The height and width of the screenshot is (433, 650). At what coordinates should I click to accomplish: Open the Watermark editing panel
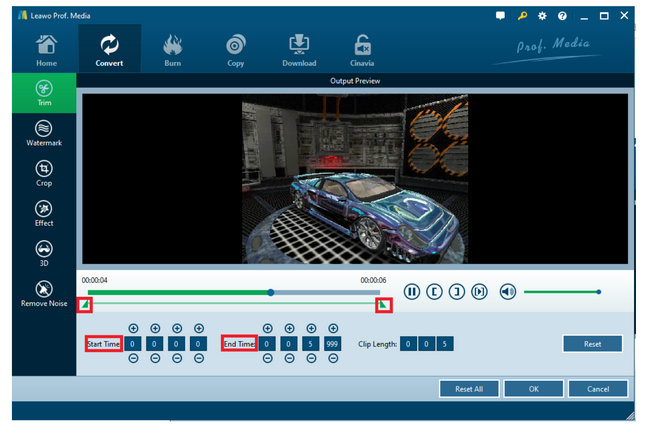coord(44,134)
